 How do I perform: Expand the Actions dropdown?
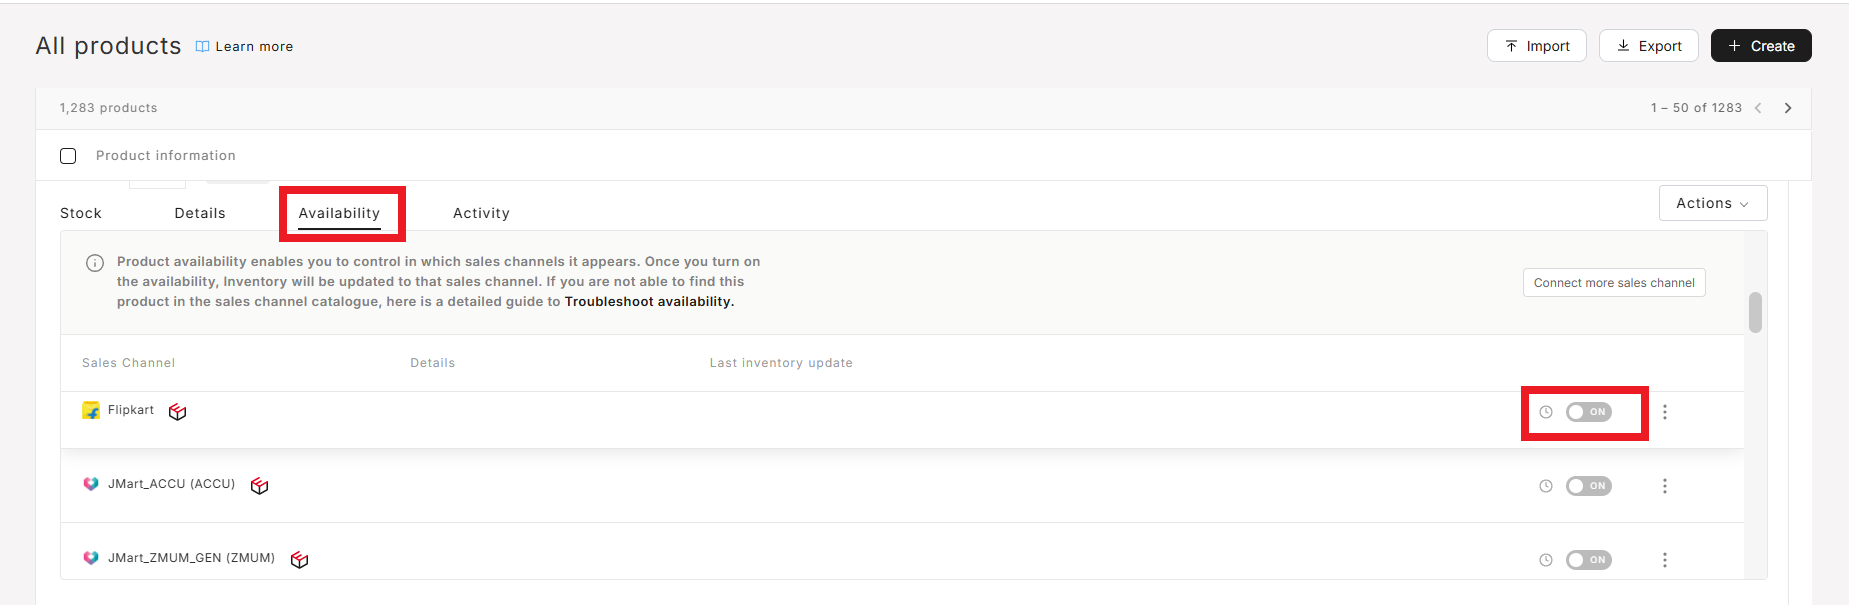tap(1713, 203)
